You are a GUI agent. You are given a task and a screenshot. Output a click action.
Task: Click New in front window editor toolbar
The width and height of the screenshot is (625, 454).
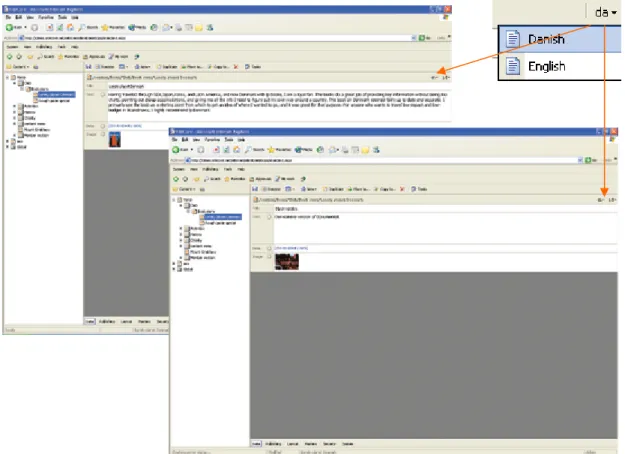(x=309, y=189)
